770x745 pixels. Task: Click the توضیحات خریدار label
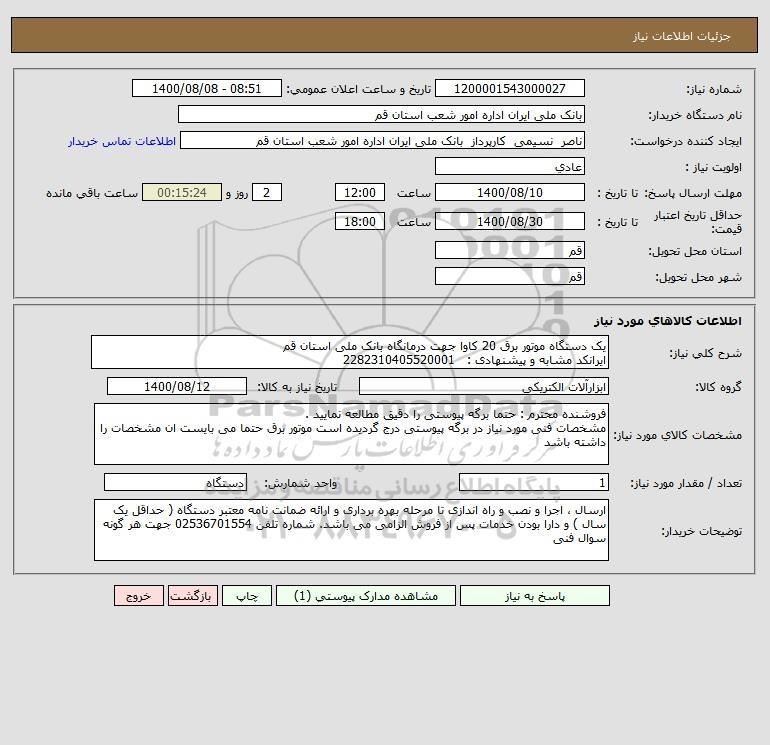[702, 531]
